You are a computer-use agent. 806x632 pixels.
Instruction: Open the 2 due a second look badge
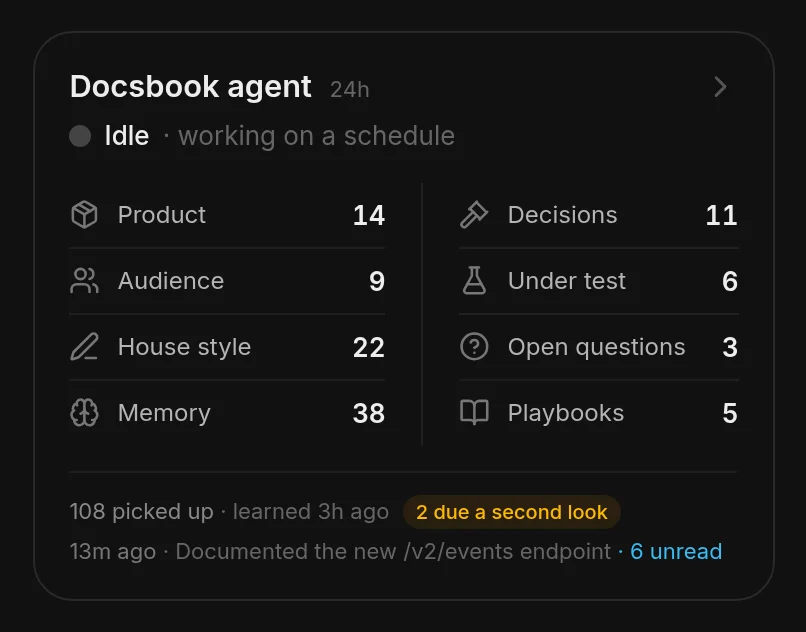tap(512, 512)
